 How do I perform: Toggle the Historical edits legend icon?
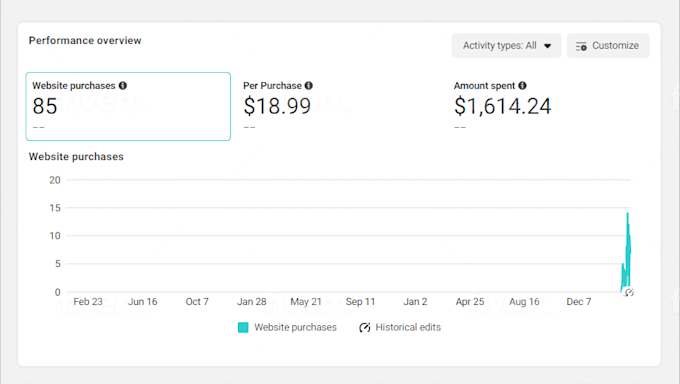click(365, 328)
